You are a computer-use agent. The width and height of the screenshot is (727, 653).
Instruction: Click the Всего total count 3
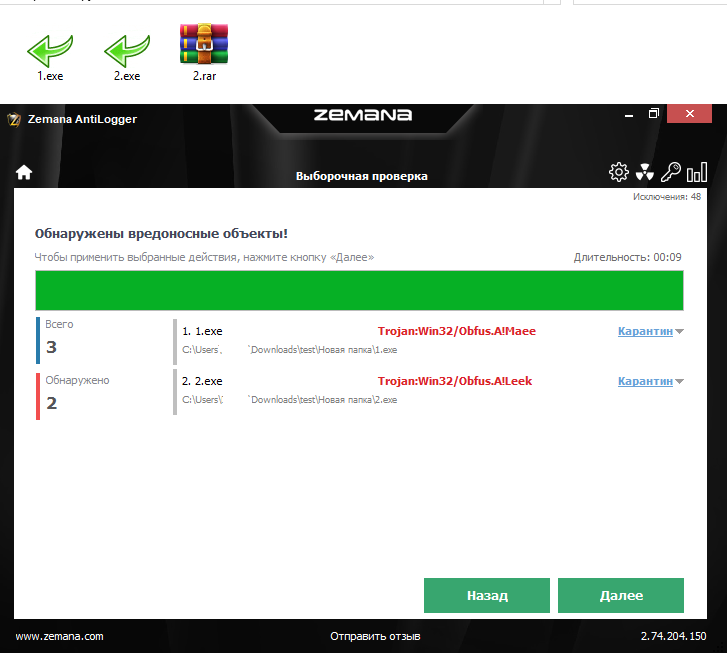51,347
